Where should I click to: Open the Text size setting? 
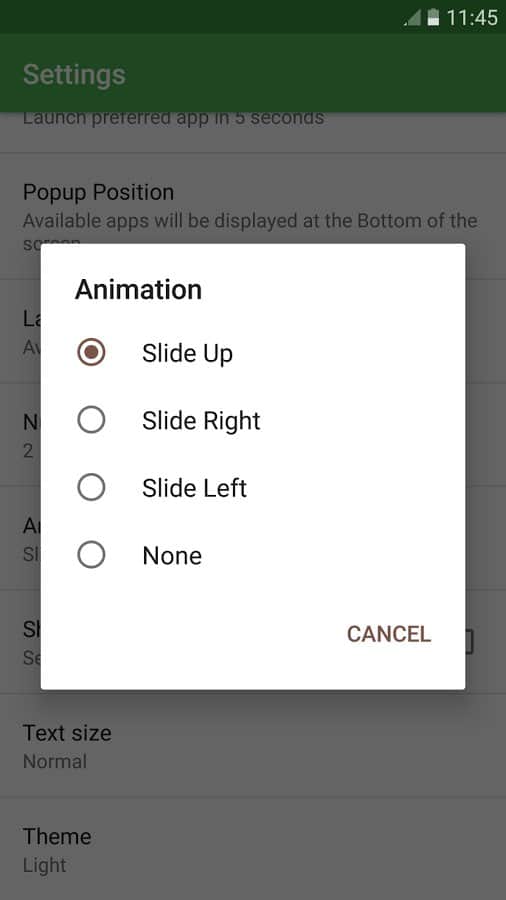(253, 746)
